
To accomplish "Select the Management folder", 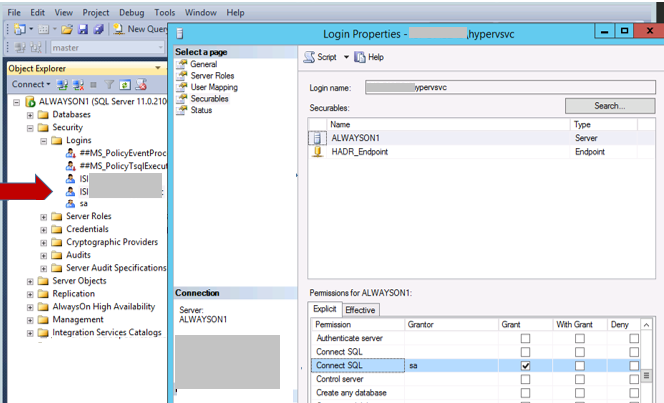I will pos(77,320).
